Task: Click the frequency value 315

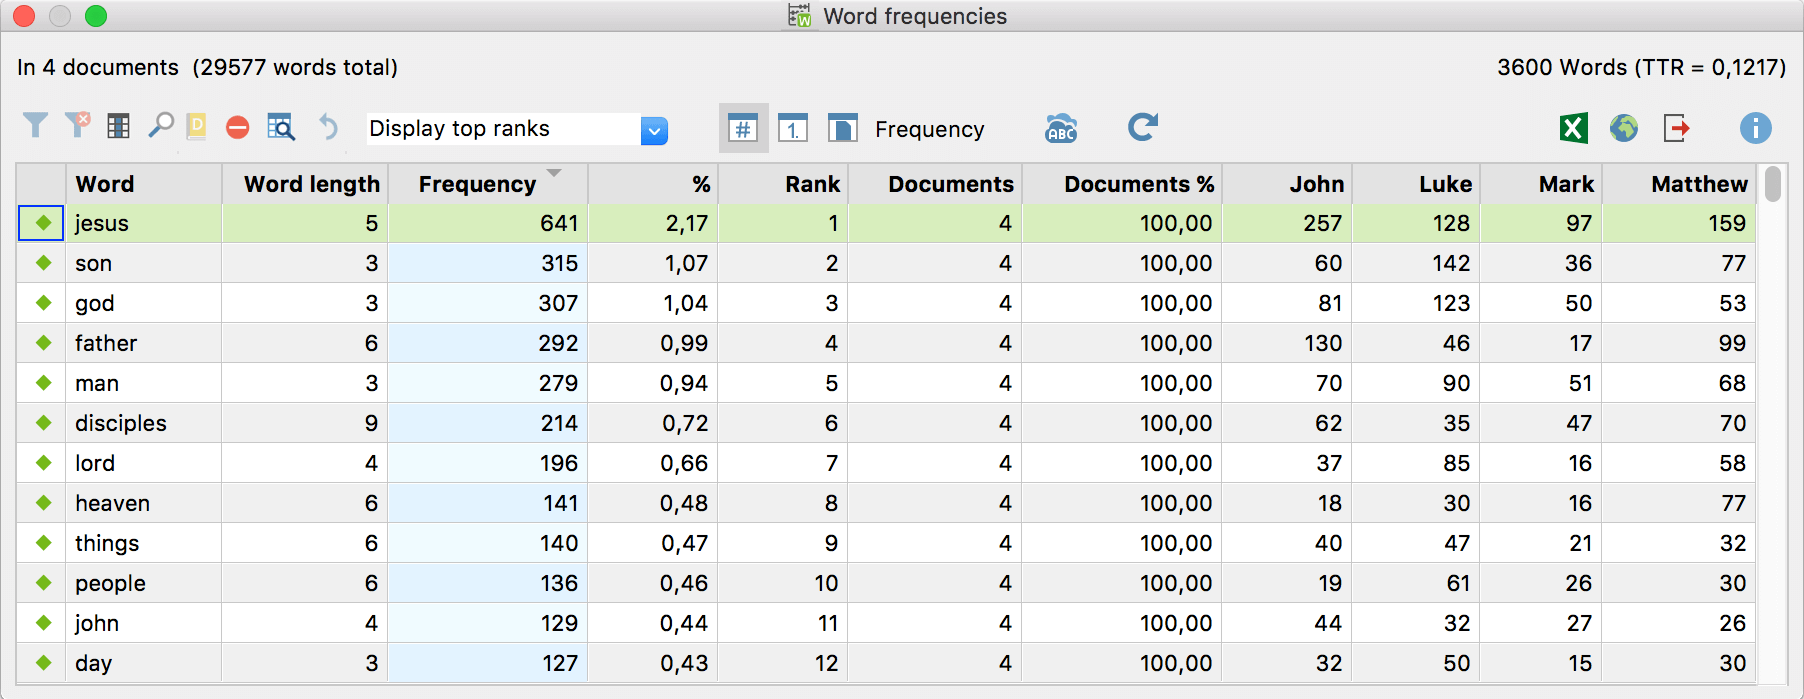Action: pyautogui.click(x=559, y=263)
